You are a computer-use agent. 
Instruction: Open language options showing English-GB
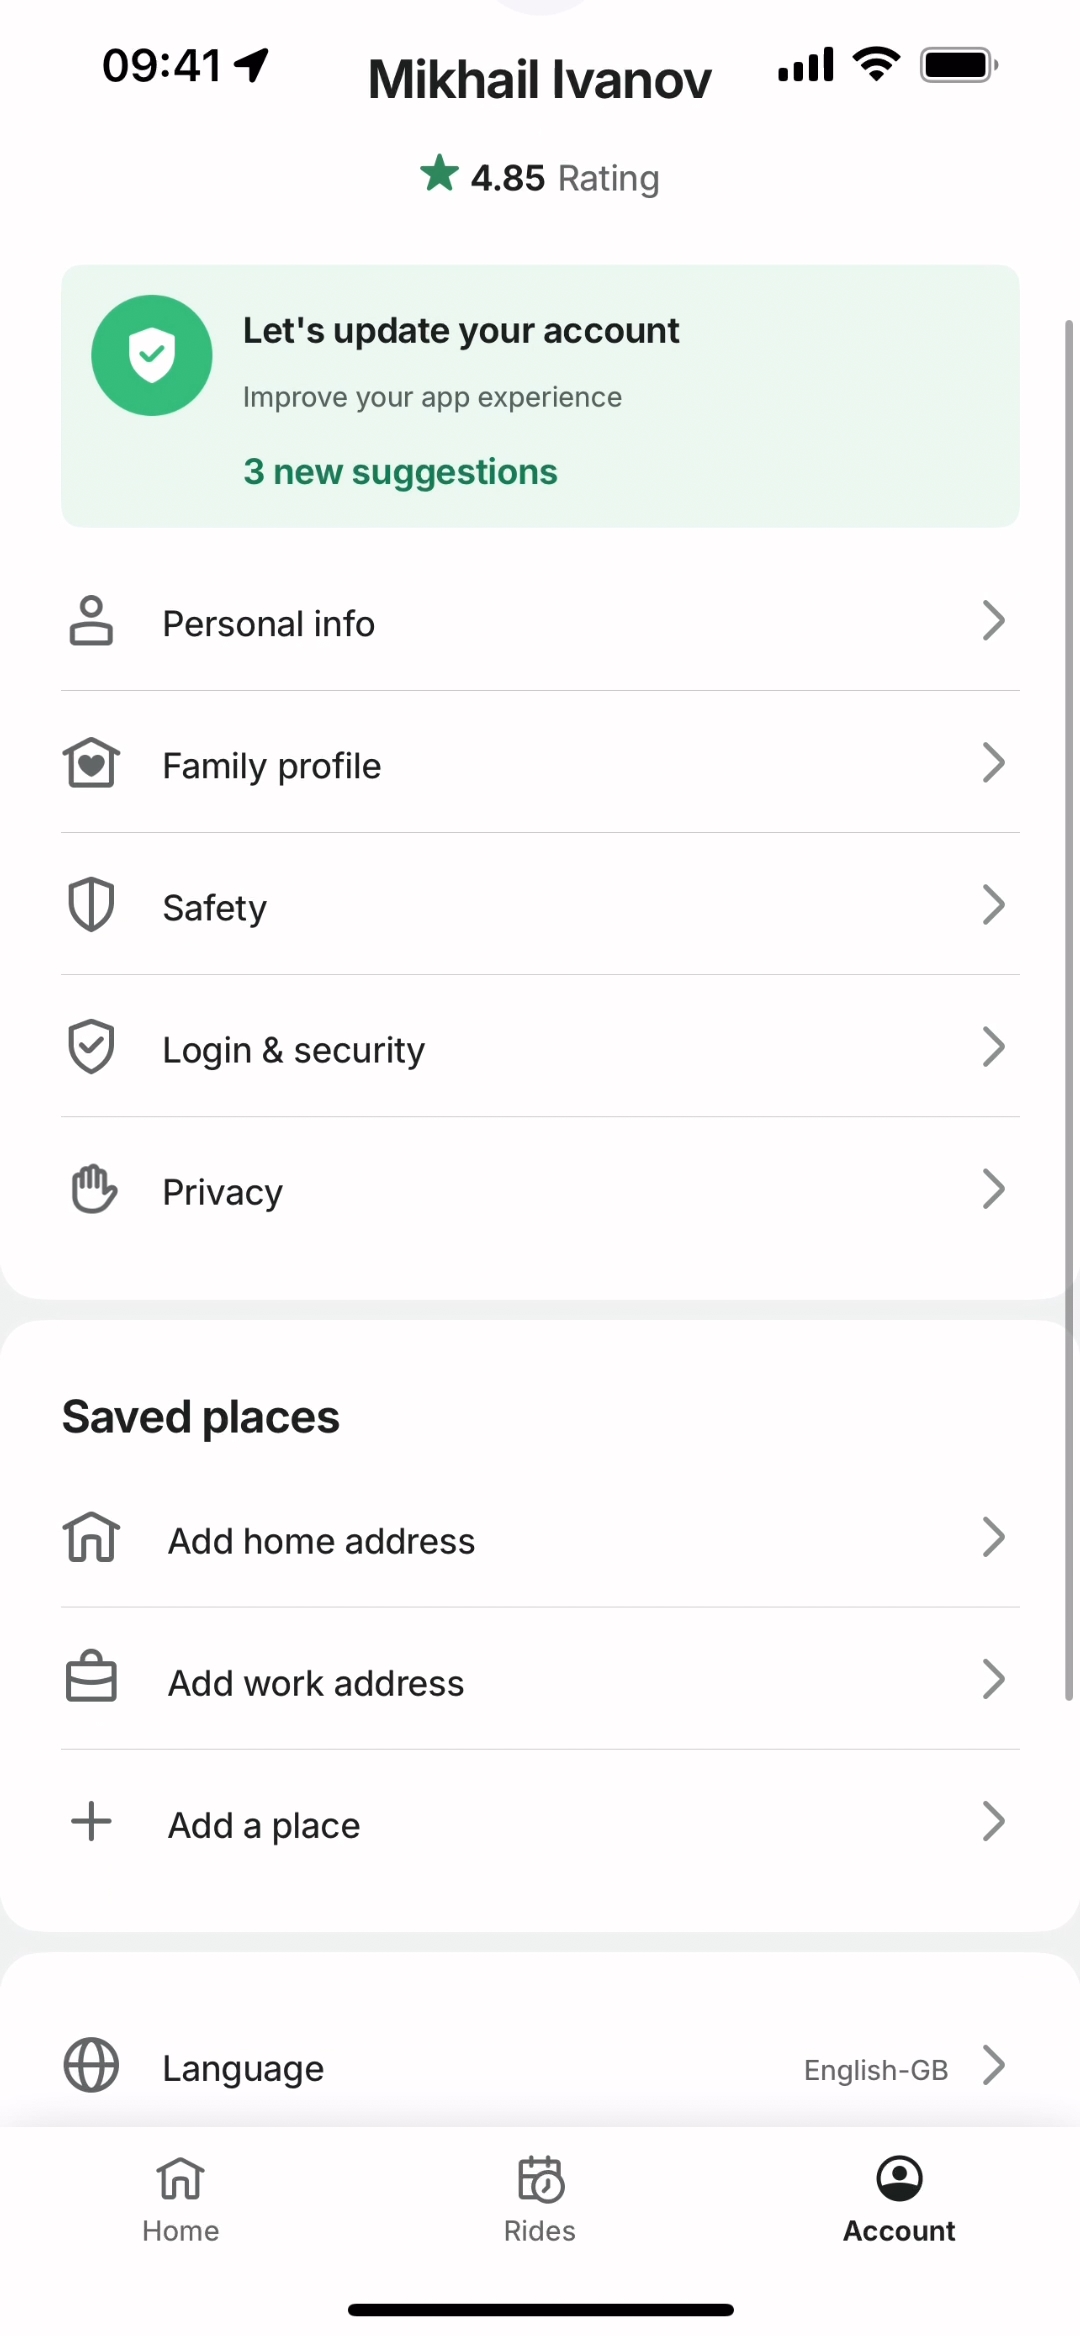click(x=876, y=2069)
